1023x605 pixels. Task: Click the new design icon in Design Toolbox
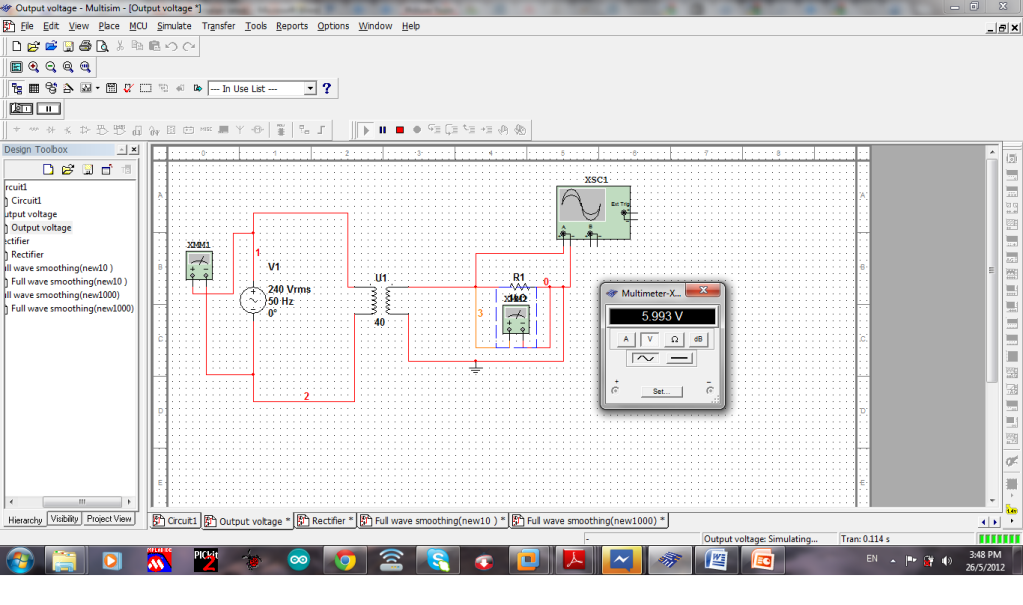(48, 170)
